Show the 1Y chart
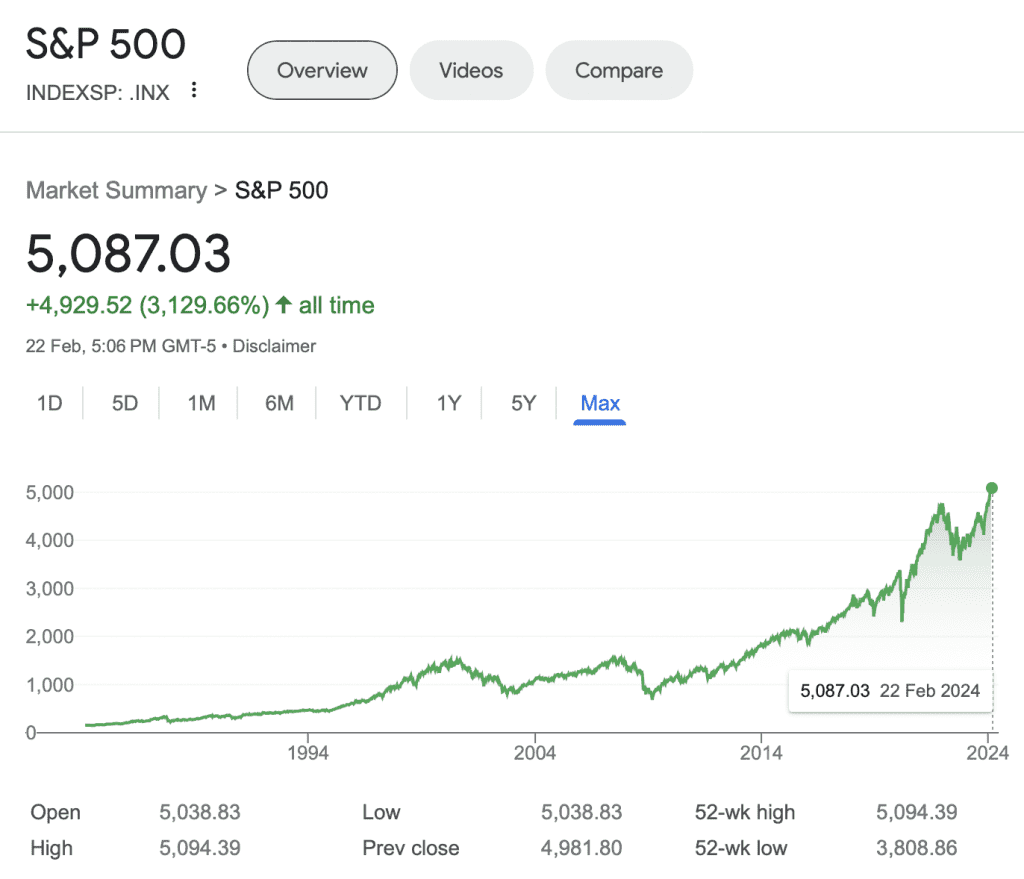Screen dimensions: 1024x879 click(447, 403)
